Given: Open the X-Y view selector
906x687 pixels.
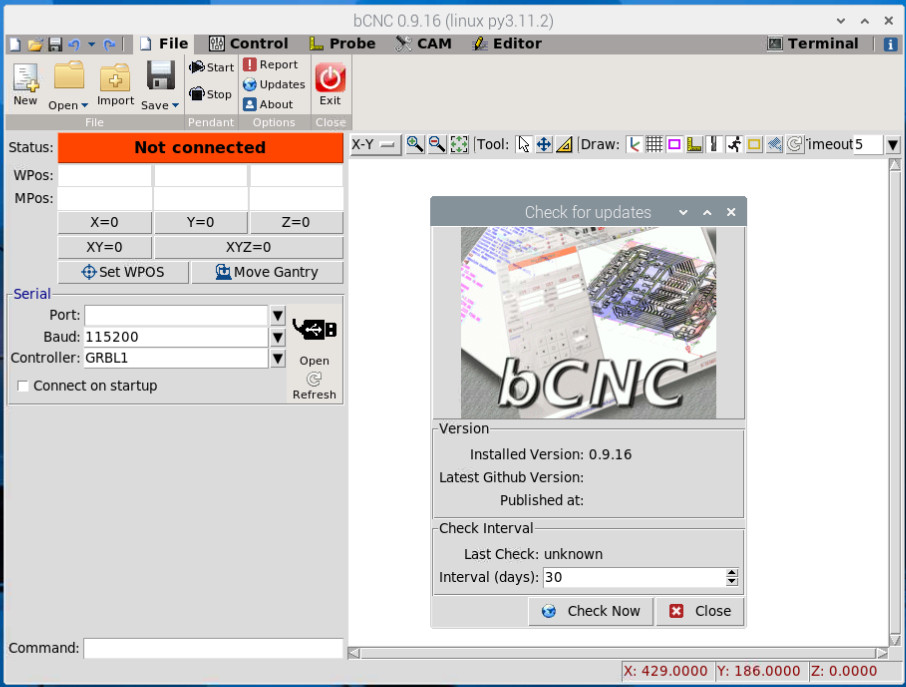Looking at the screenshot, I should [x=375, y=144].
